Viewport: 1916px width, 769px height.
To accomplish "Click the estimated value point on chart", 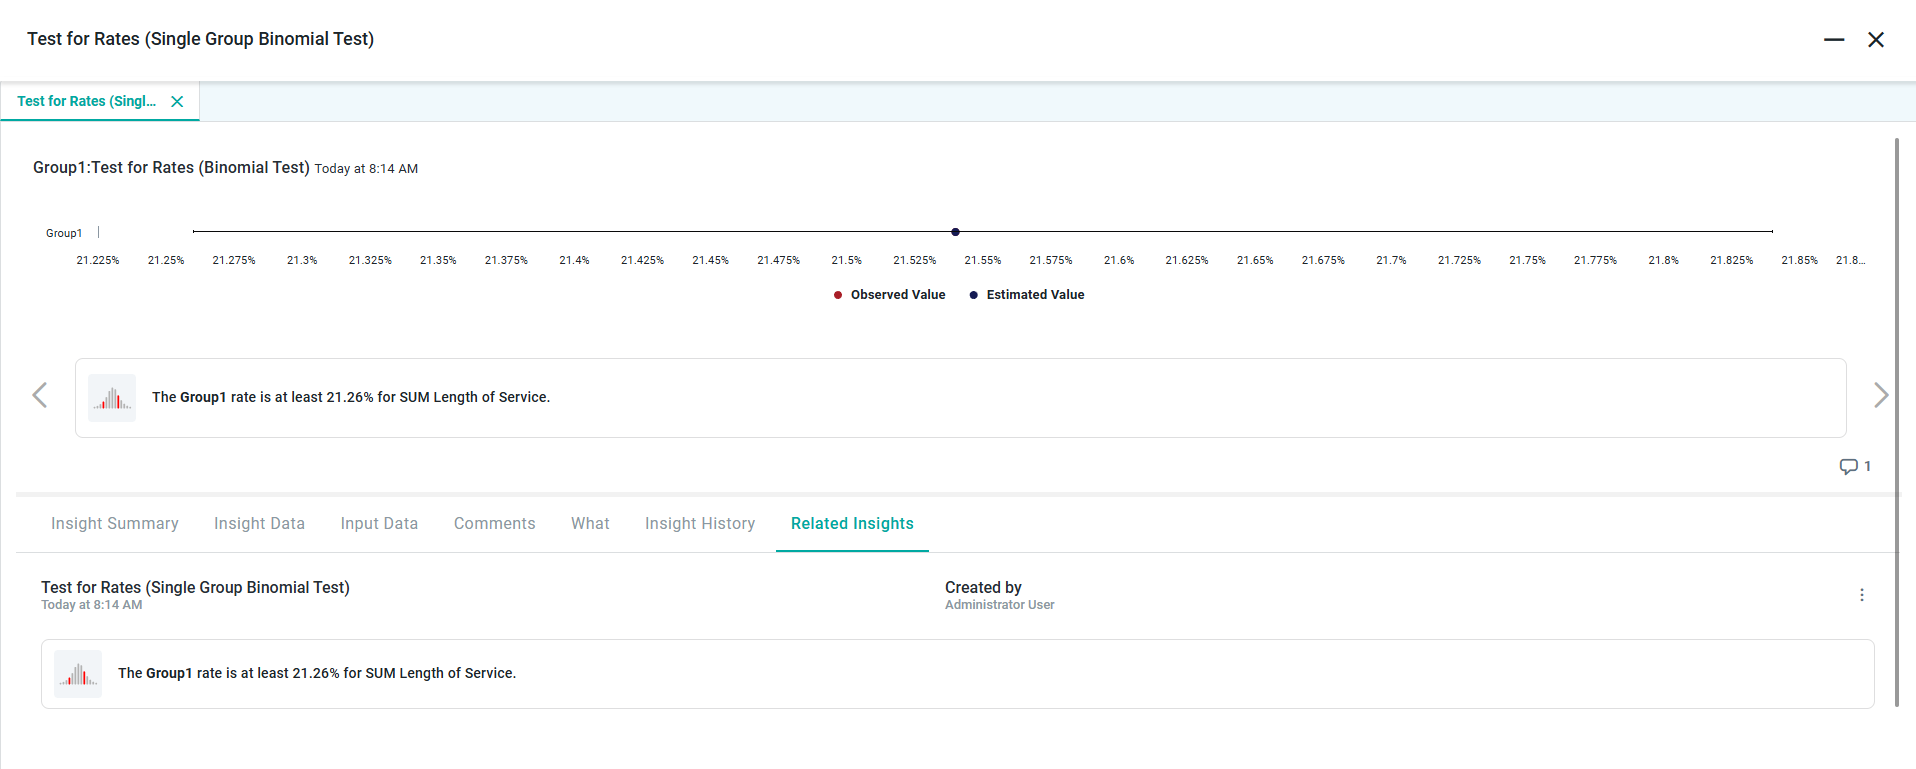I will tap(955, 232).
